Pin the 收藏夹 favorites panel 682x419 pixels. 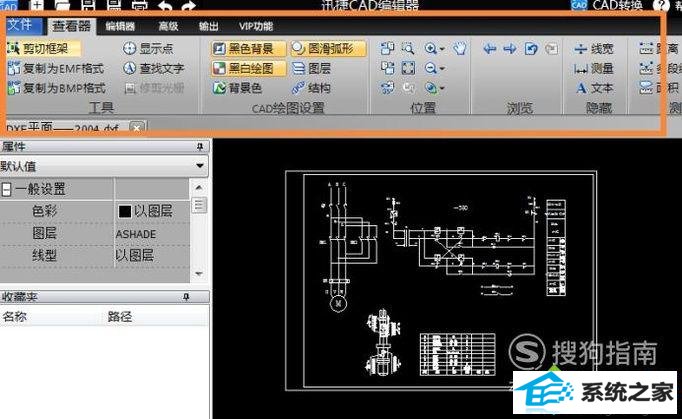click(x=186, y=297)
